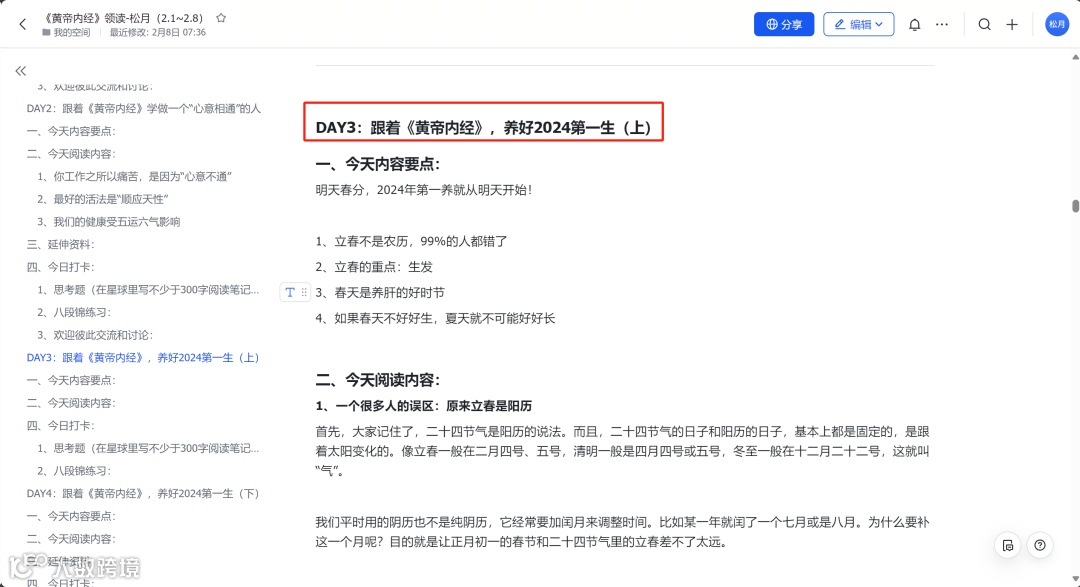1080x587 pixels.
Task: Open 四、今日打卡 under the DAY2 outline
Action: pyautogui.click(x=61, y=267)
